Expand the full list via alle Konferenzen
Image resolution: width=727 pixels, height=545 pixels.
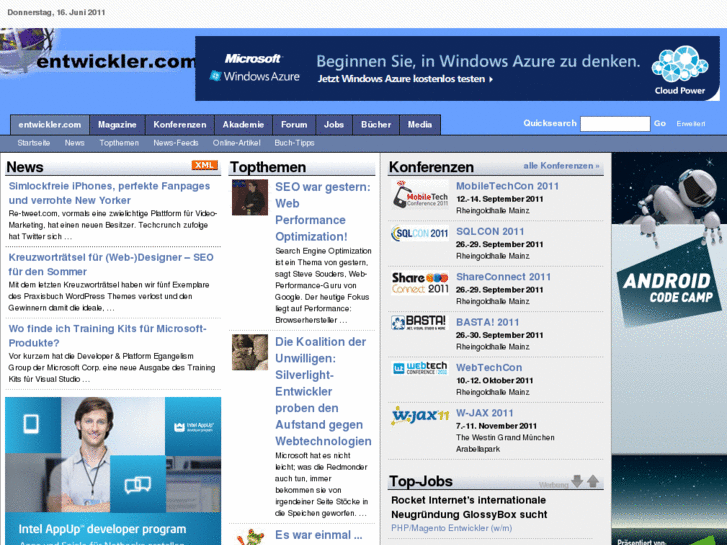(x=561, y=166)
